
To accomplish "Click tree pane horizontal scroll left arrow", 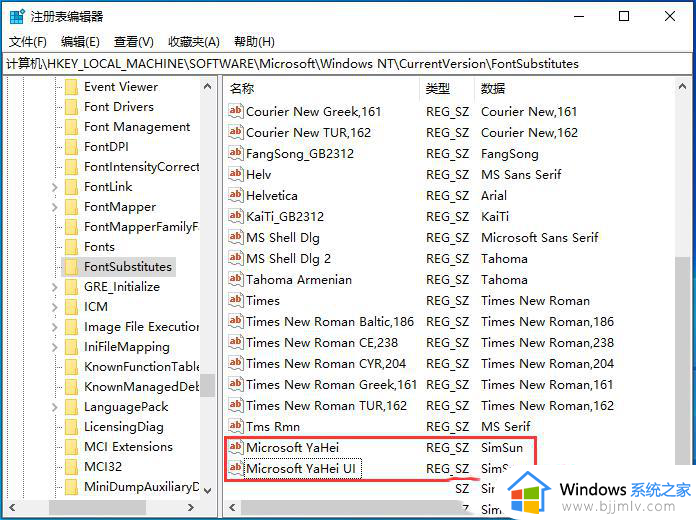I will (12, 507).
